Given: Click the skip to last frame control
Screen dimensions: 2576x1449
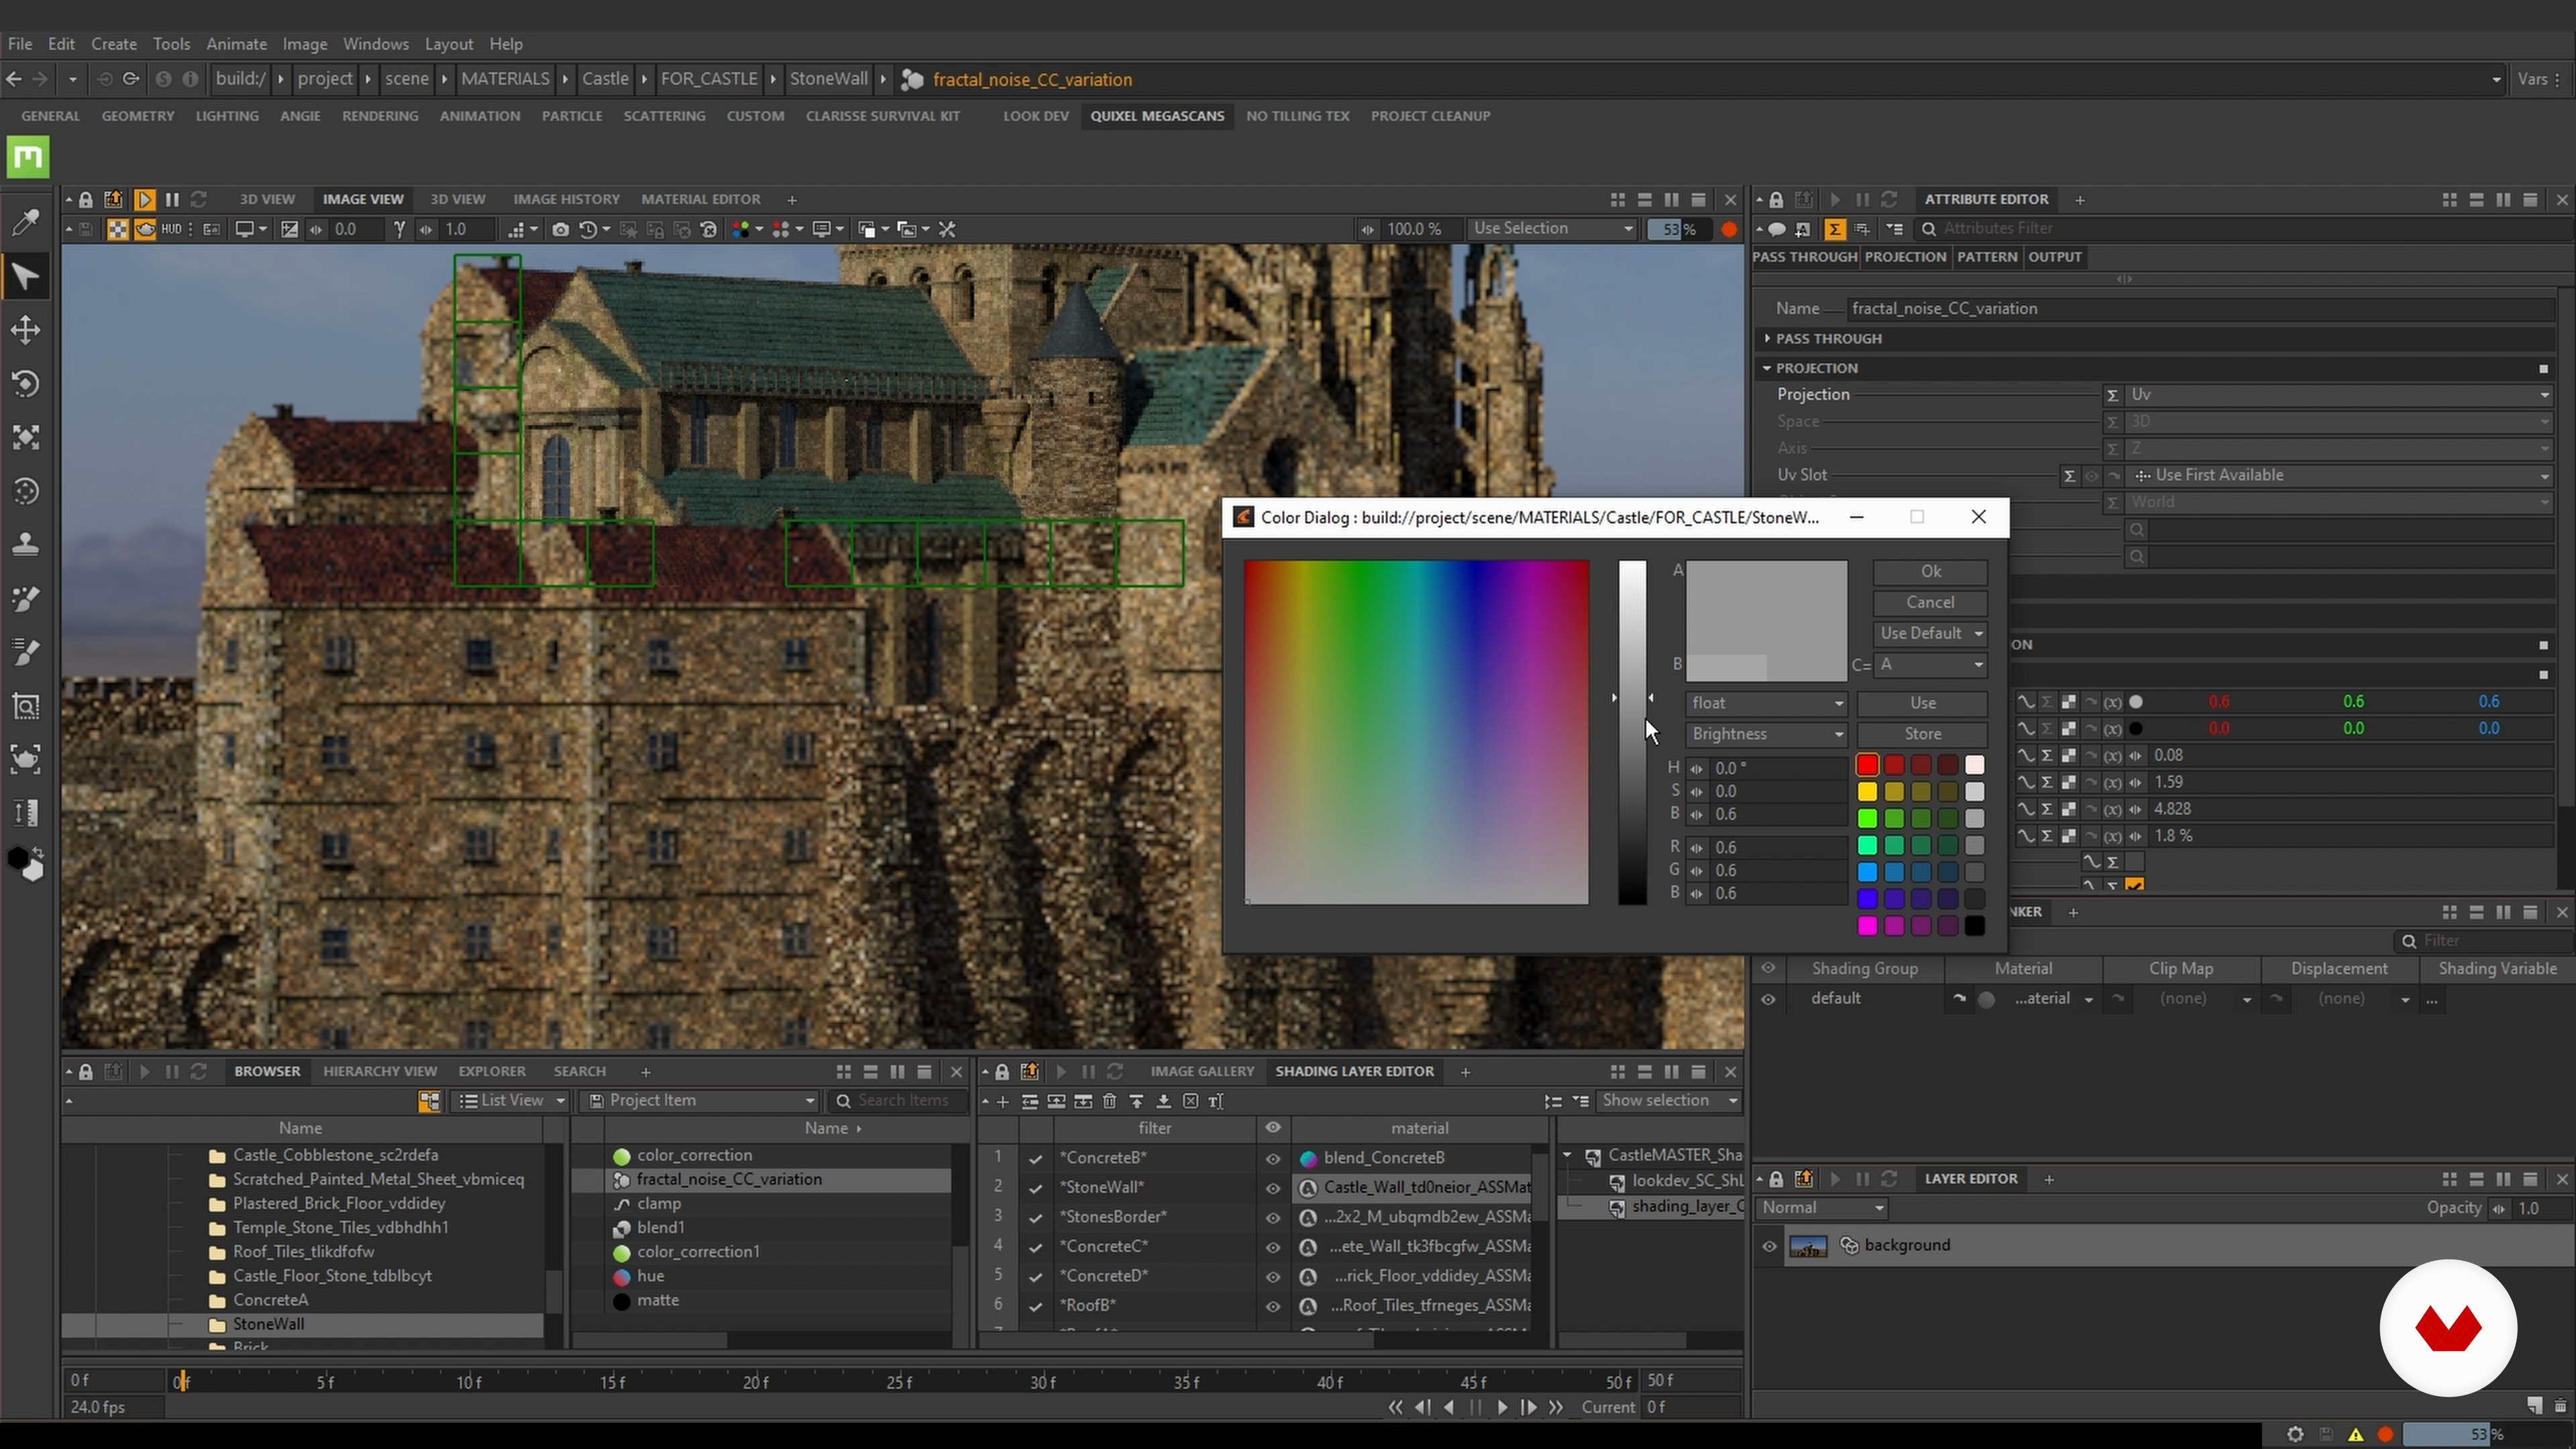Looking at the screenshot, I should click(x=1556, y=1407).
